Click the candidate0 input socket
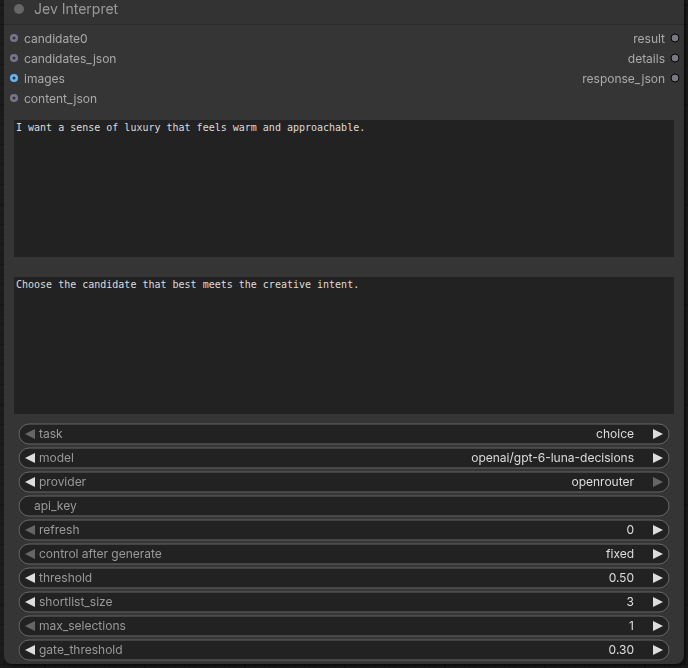 point(14,39)
